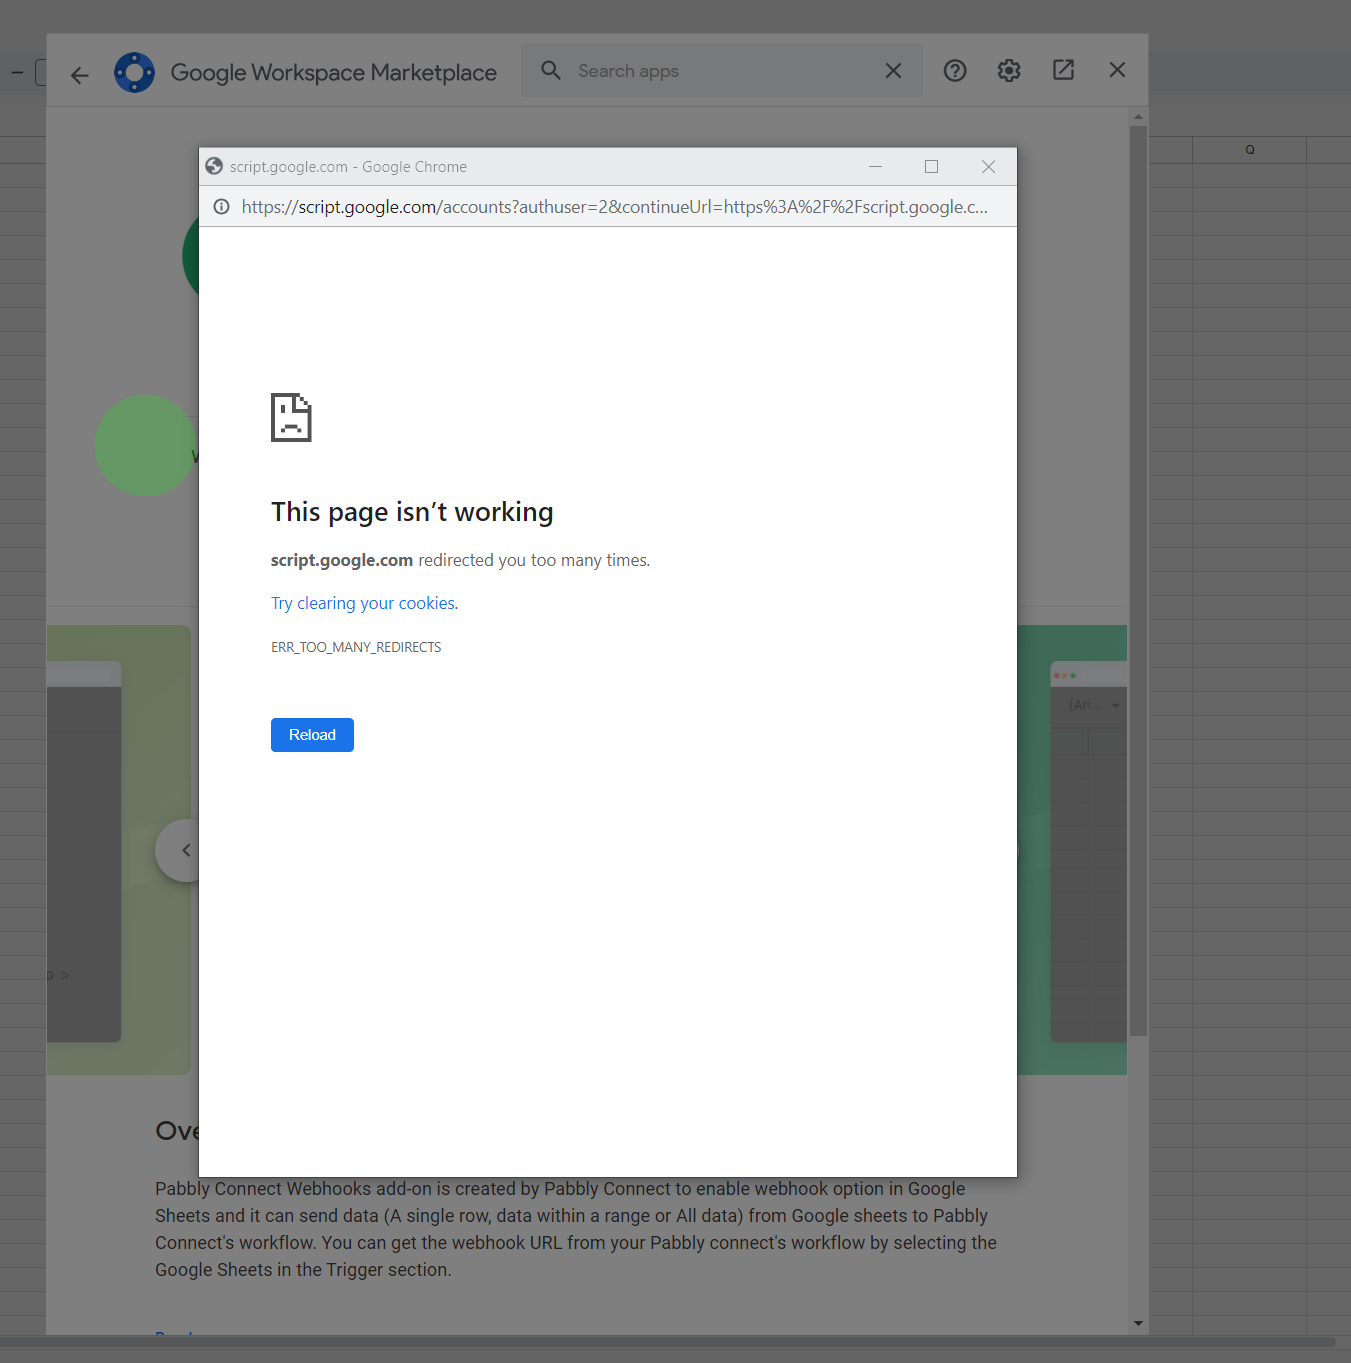Click the Marketplace scrollbar down arrow
The height and width of the screenshot is (1363, 1351).
[1138, 1324]
